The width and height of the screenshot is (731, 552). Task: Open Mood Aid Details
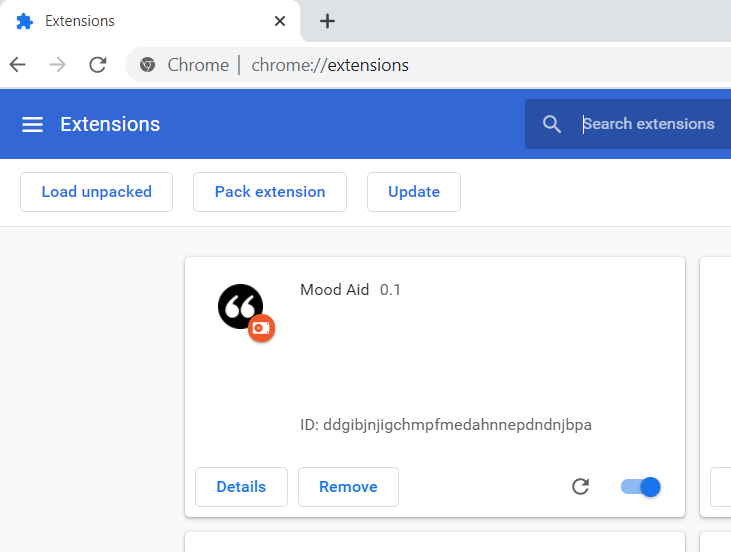click(x=241, y=487)
